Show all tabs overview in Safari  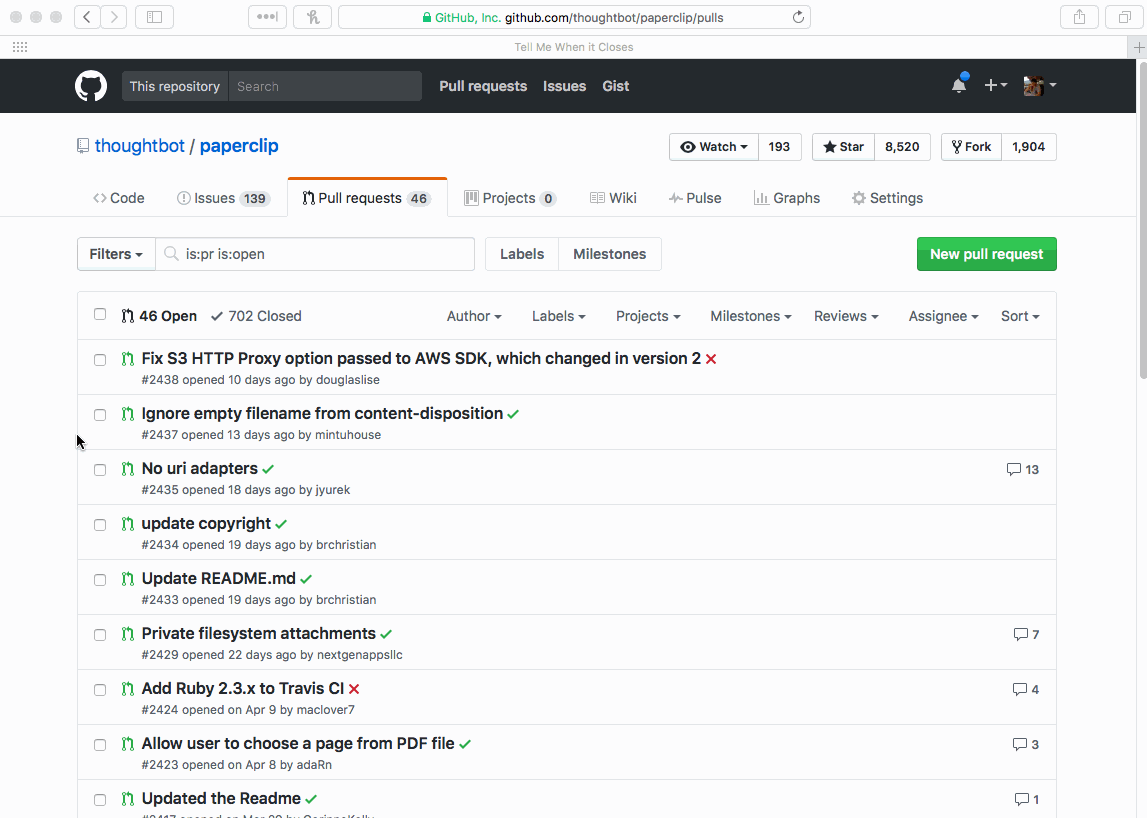tap(1125, 17)
